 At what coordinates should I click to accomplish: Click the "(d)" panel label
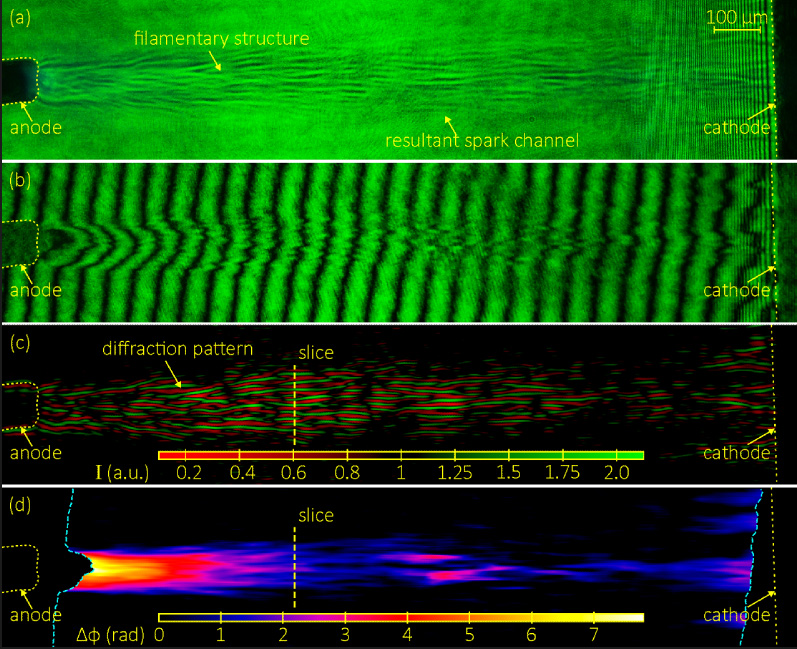[x=20, y=506]
